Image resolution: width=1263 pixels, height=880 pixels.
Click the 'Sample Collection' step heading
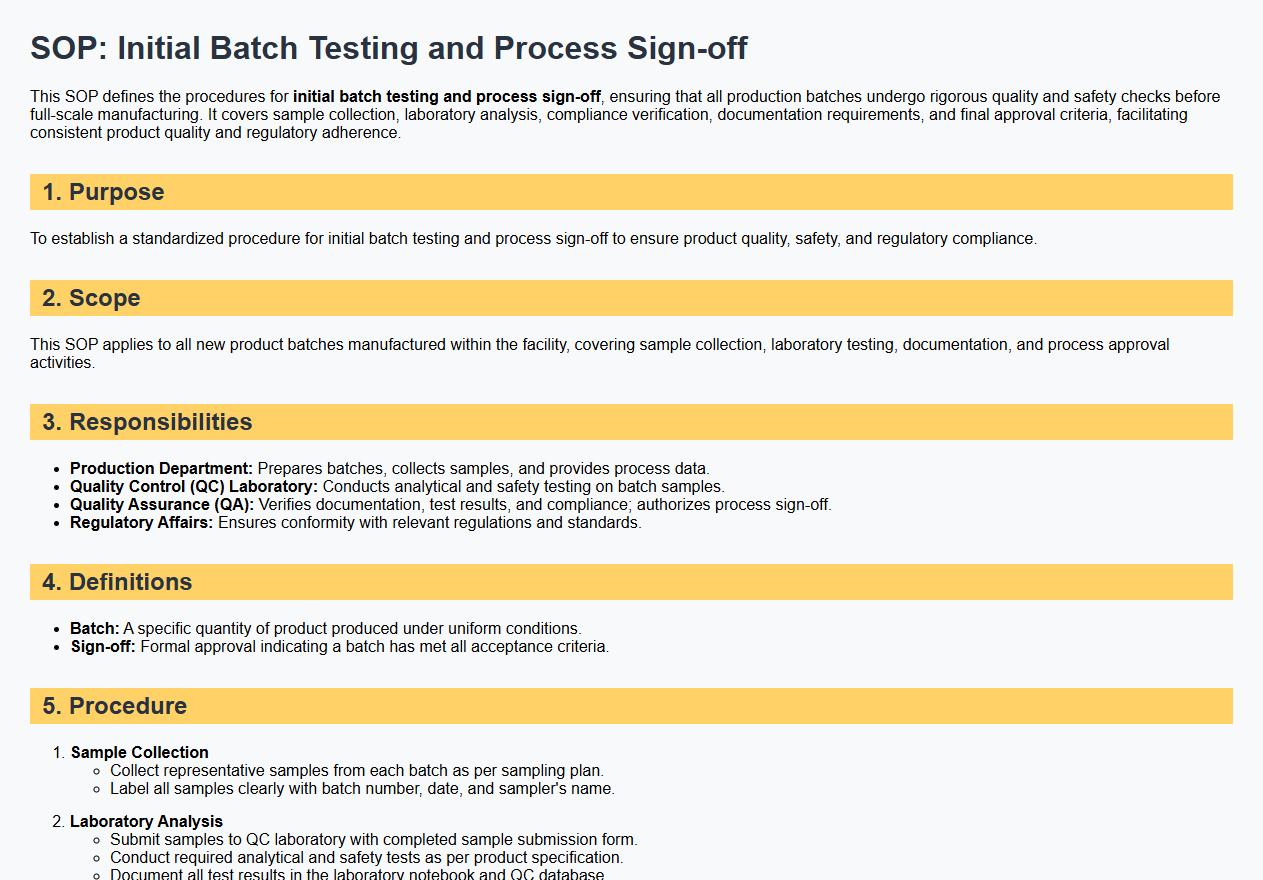click(140, 752)
